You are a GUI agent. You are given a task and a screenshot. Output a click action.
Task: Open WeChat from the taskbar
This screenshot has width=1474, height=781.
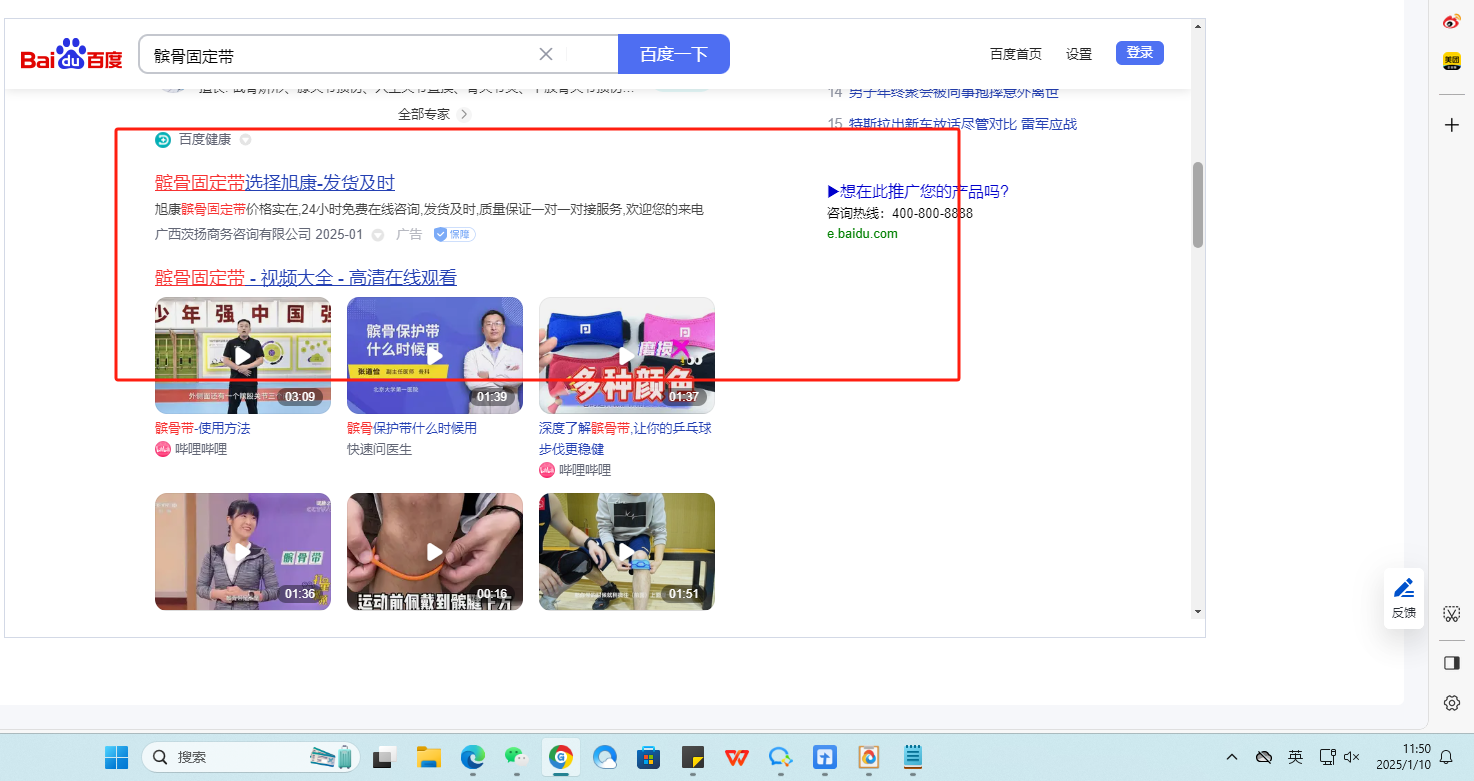[x=517, y=757]
